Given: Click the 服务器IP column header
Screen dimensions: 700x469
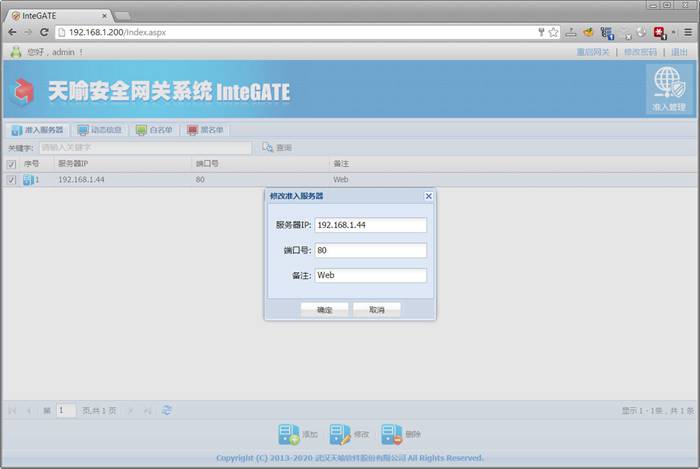Looking at the screenshot, I should coord(122,164).
